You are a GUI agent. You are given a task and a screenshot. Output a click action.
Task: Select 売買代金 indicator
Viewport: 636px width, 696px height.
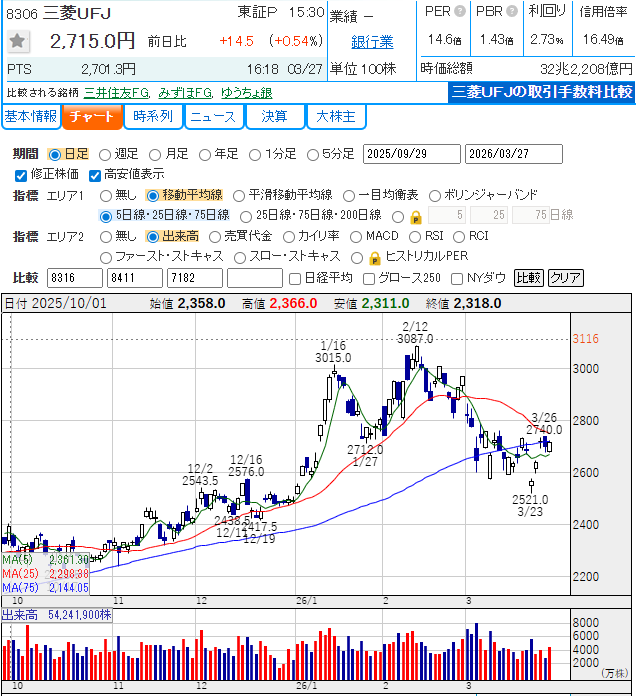pos(215,237)
